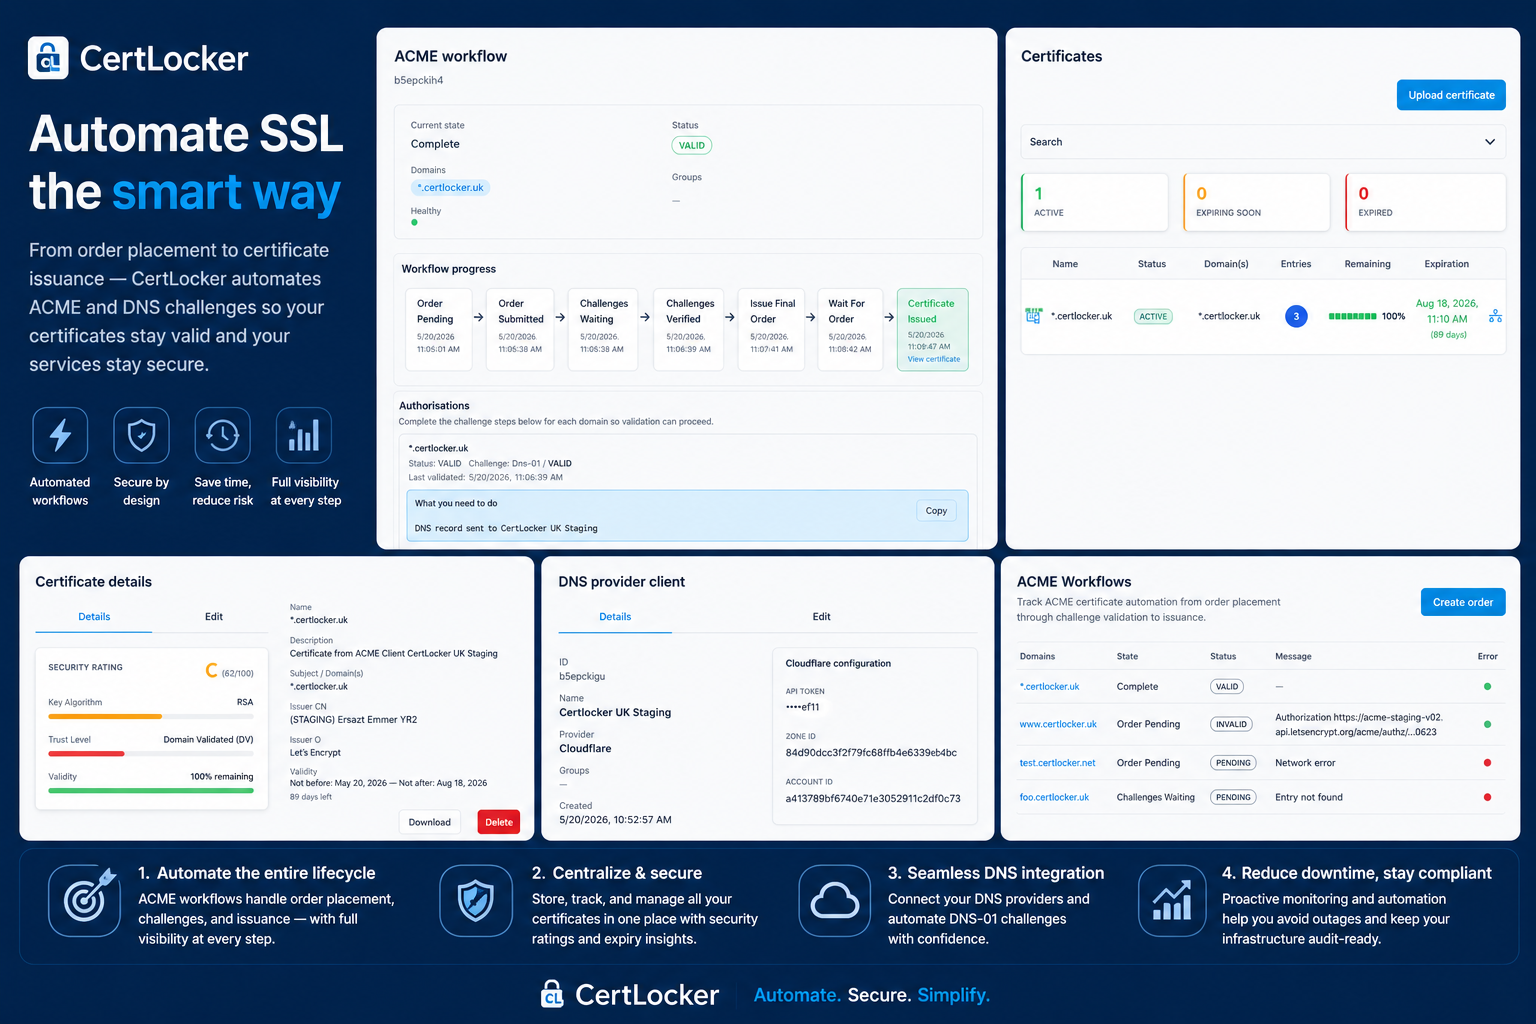Click the Wait For Order step card

(850, 329)
